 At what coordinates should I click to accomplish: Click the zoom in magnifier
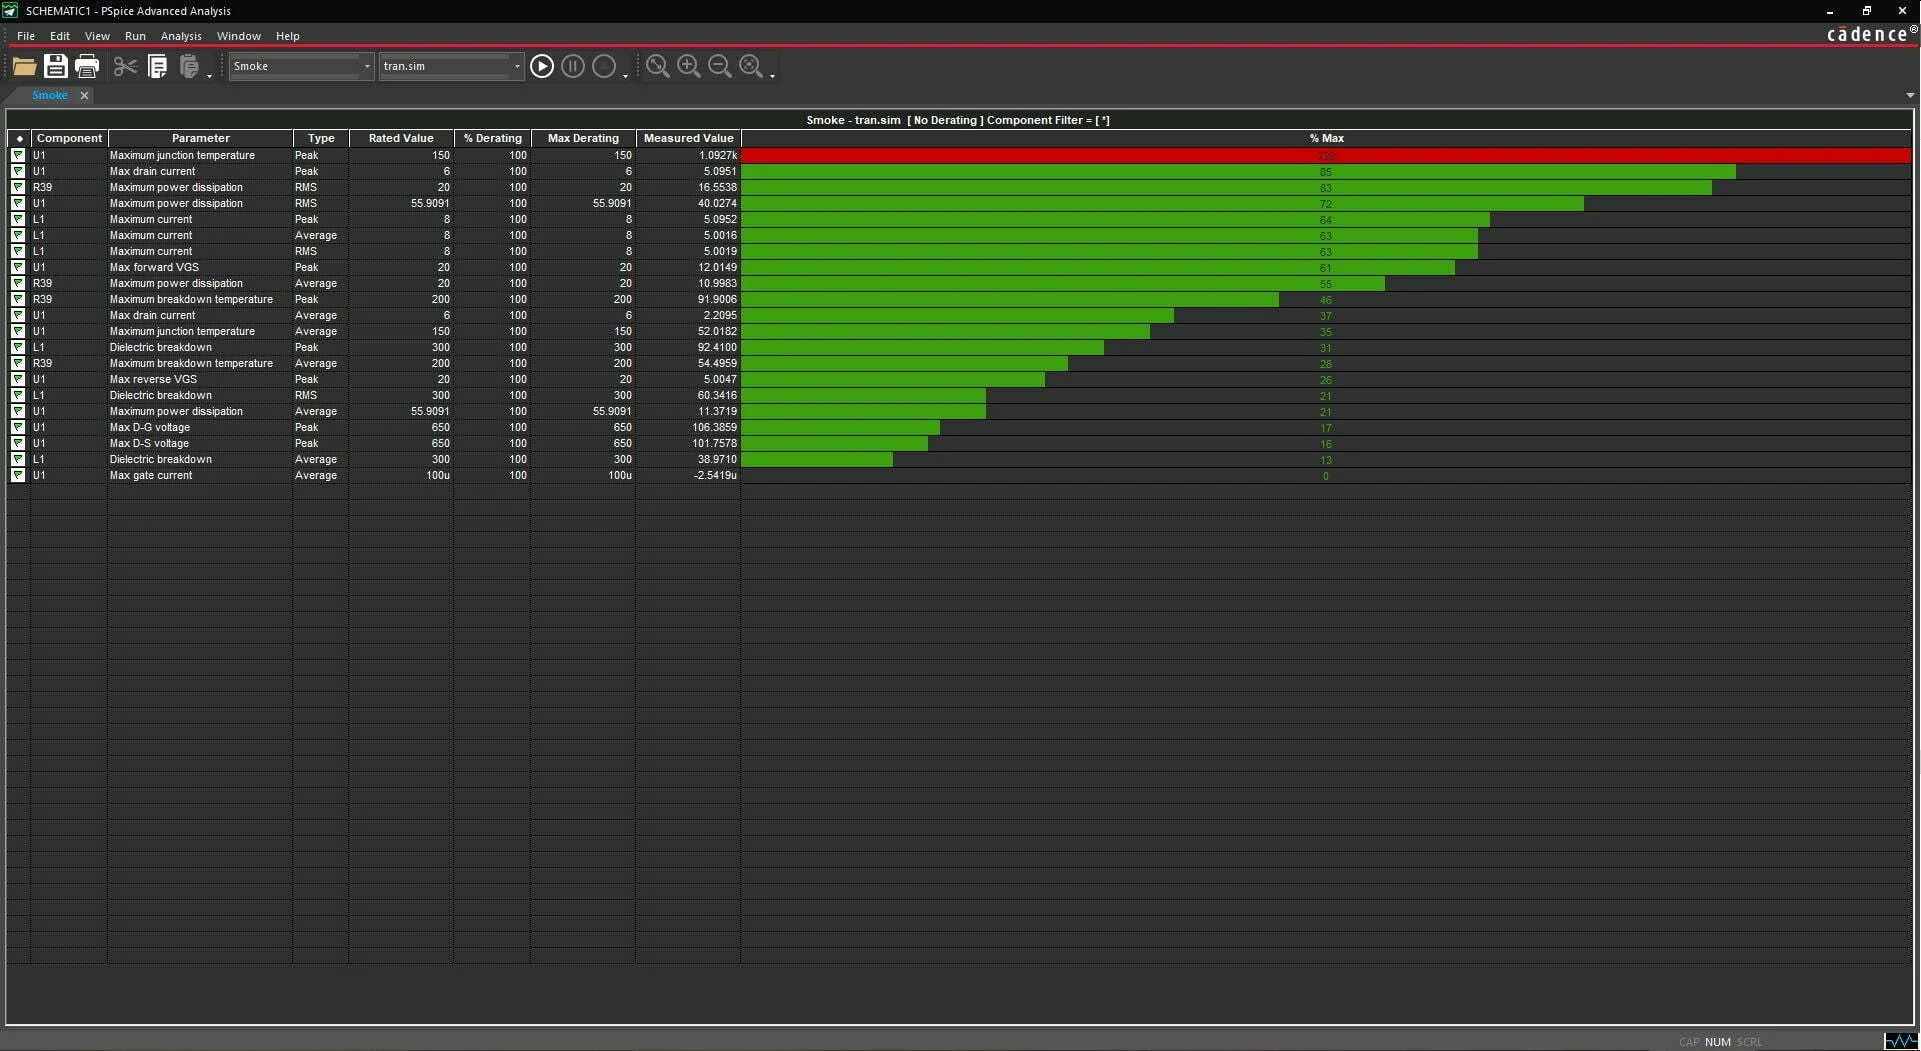[x=688, y=66]
